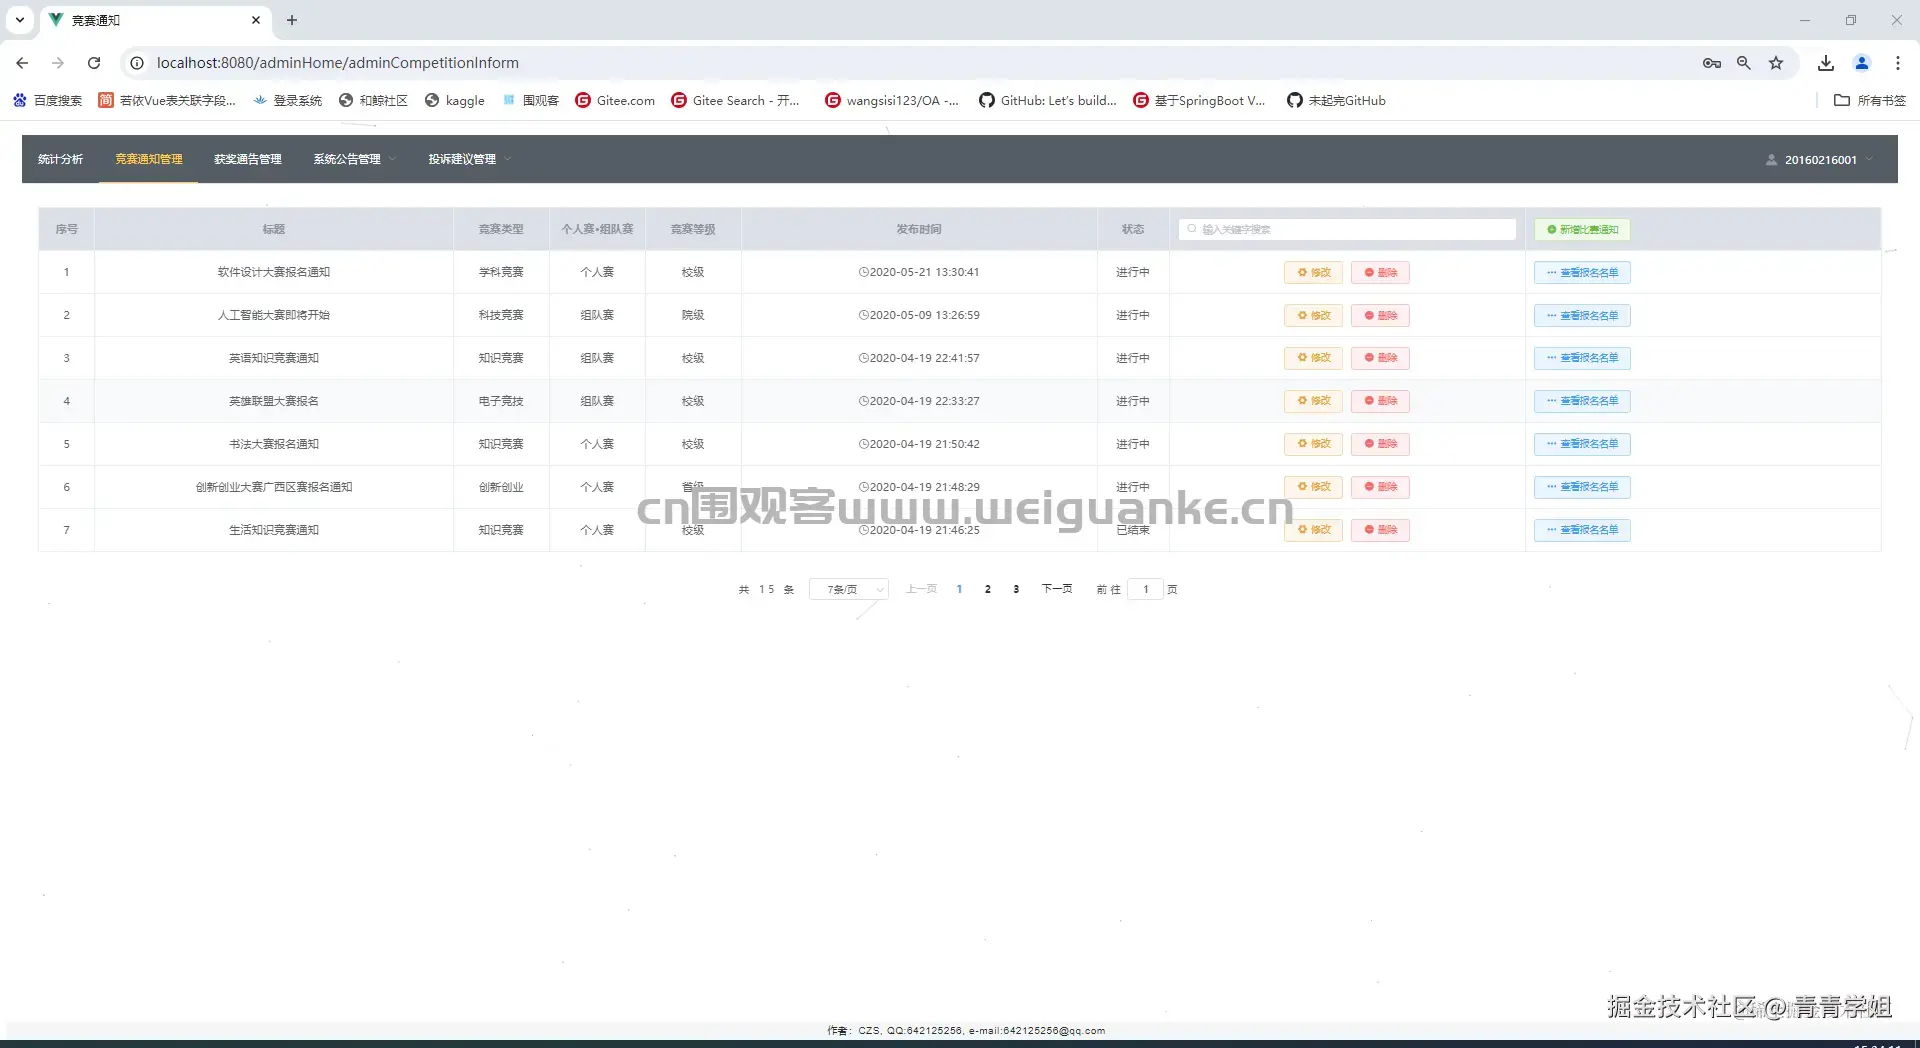Go back using the browser back arrow
The image size is (1920, 1048).
(22, 63)
